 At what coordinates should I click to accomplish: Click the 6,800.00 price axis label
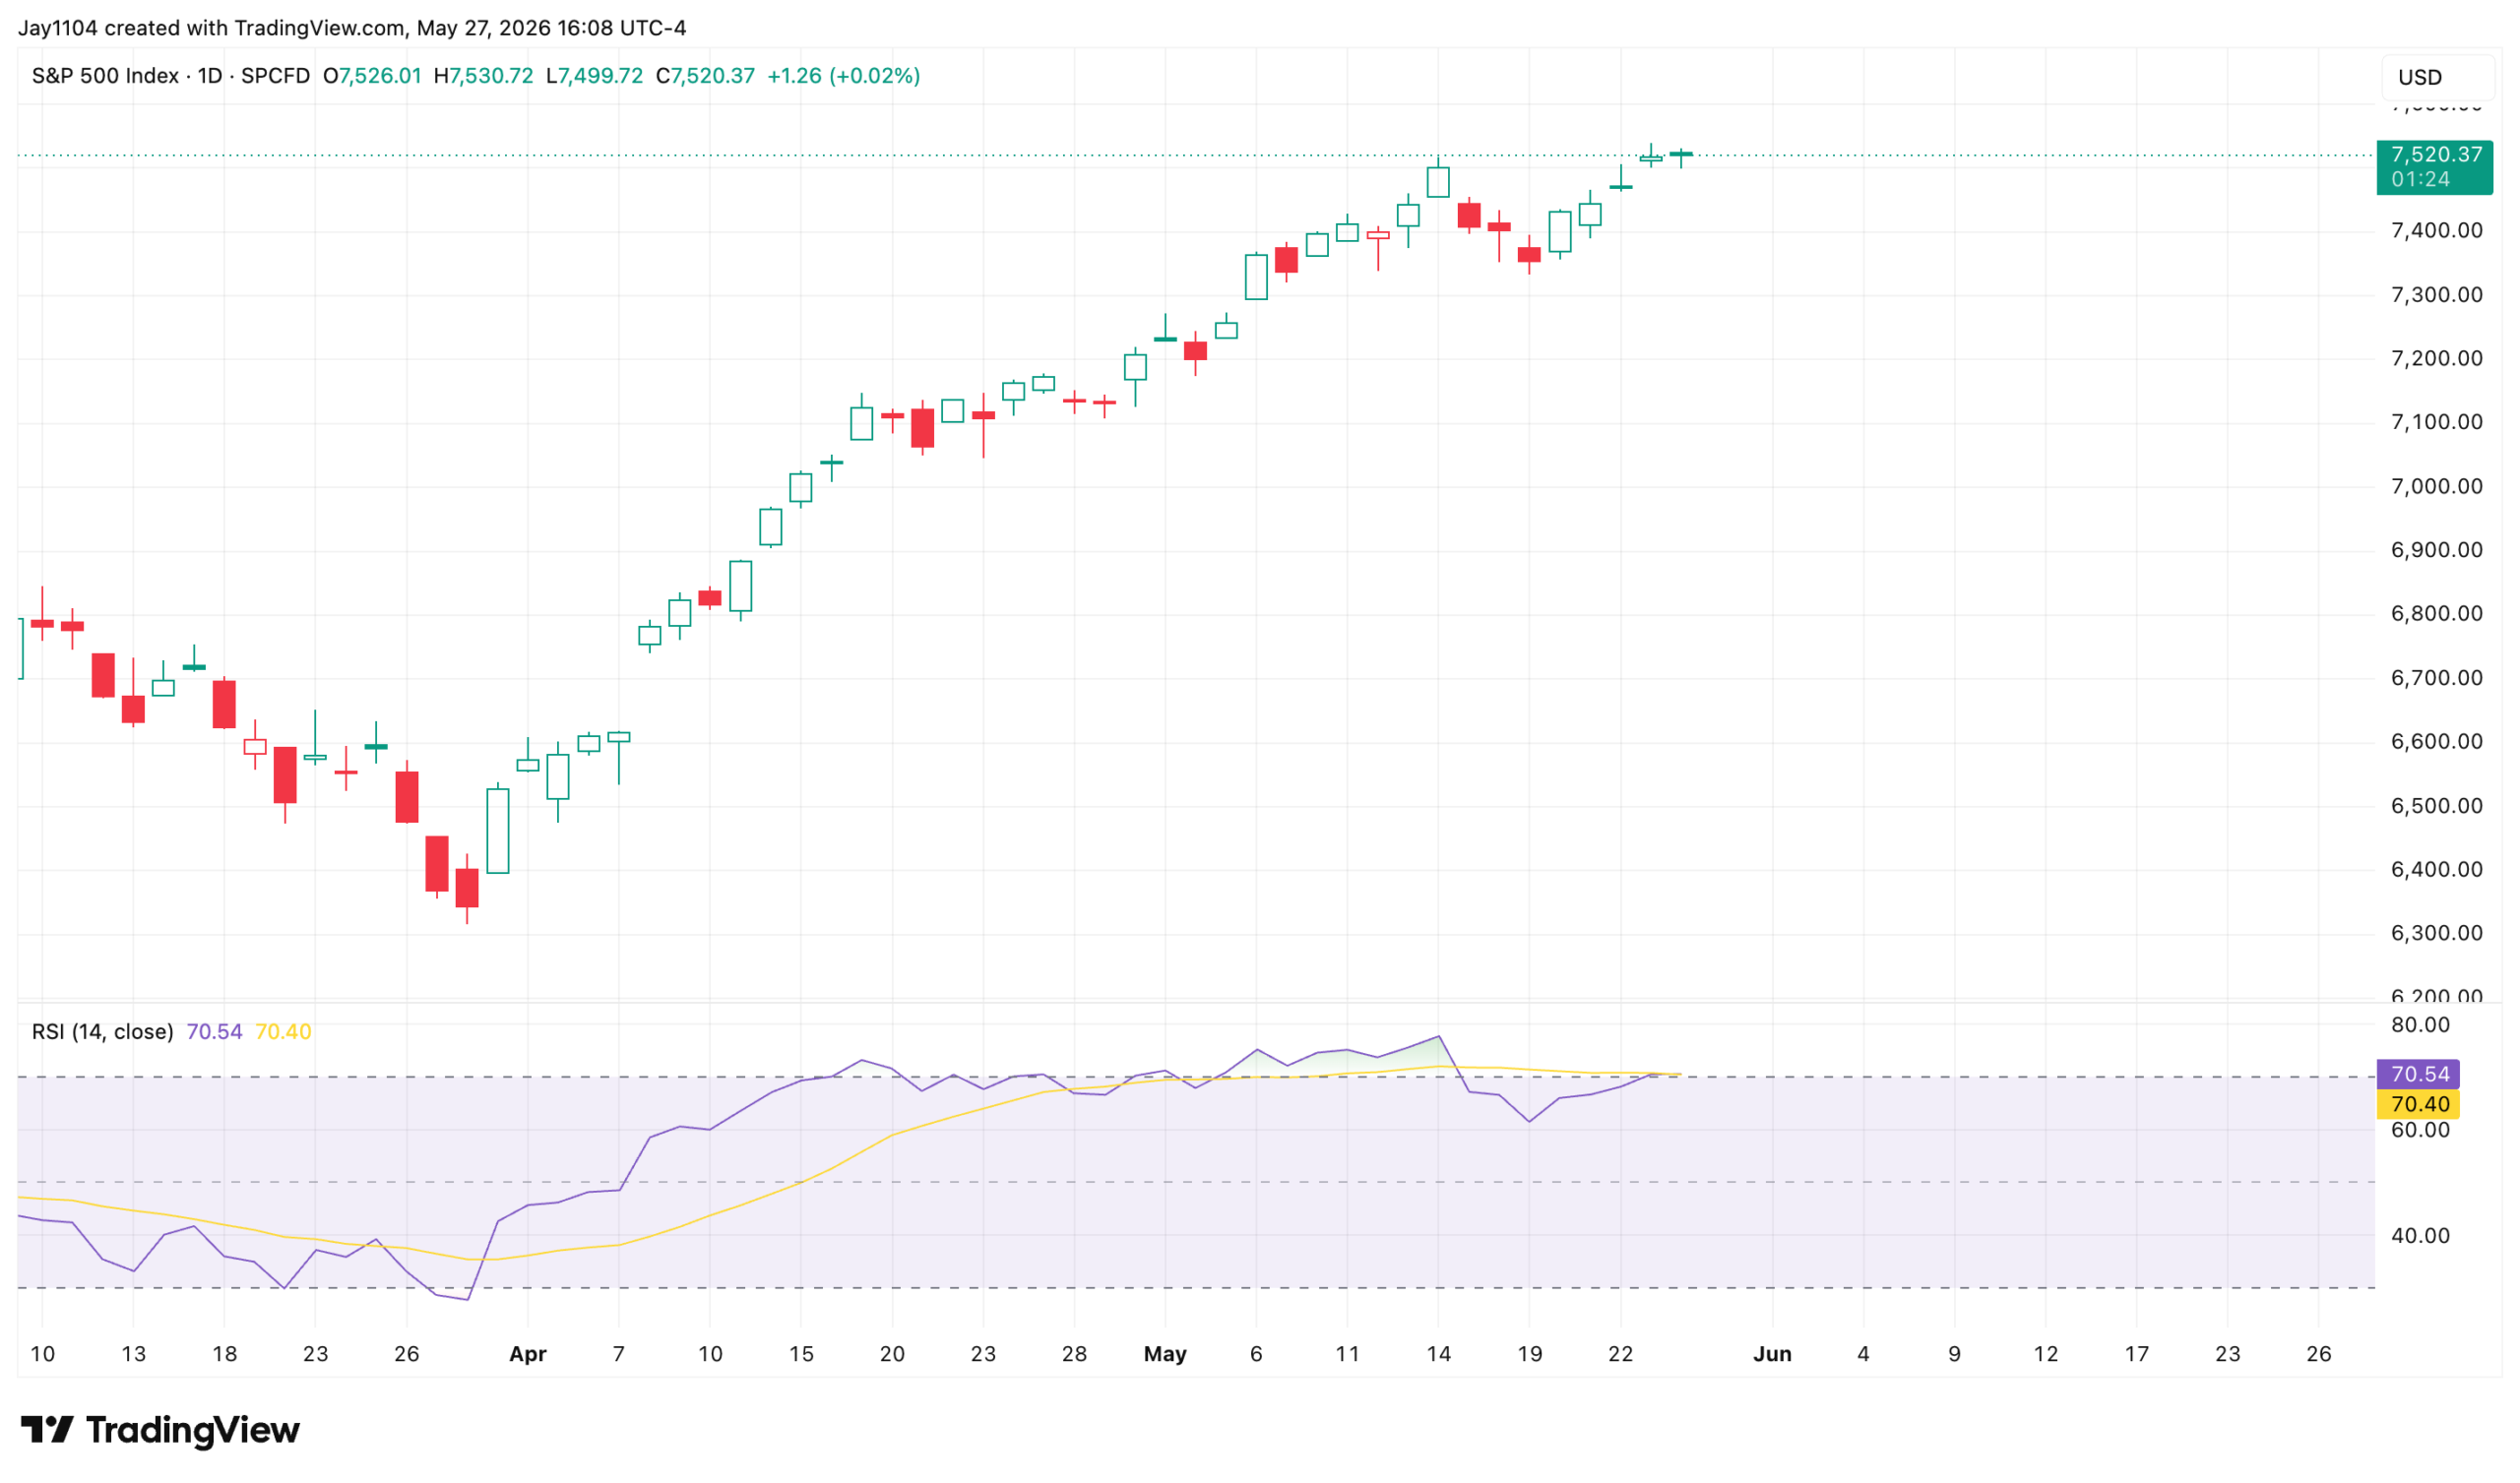pos(2436,614)
